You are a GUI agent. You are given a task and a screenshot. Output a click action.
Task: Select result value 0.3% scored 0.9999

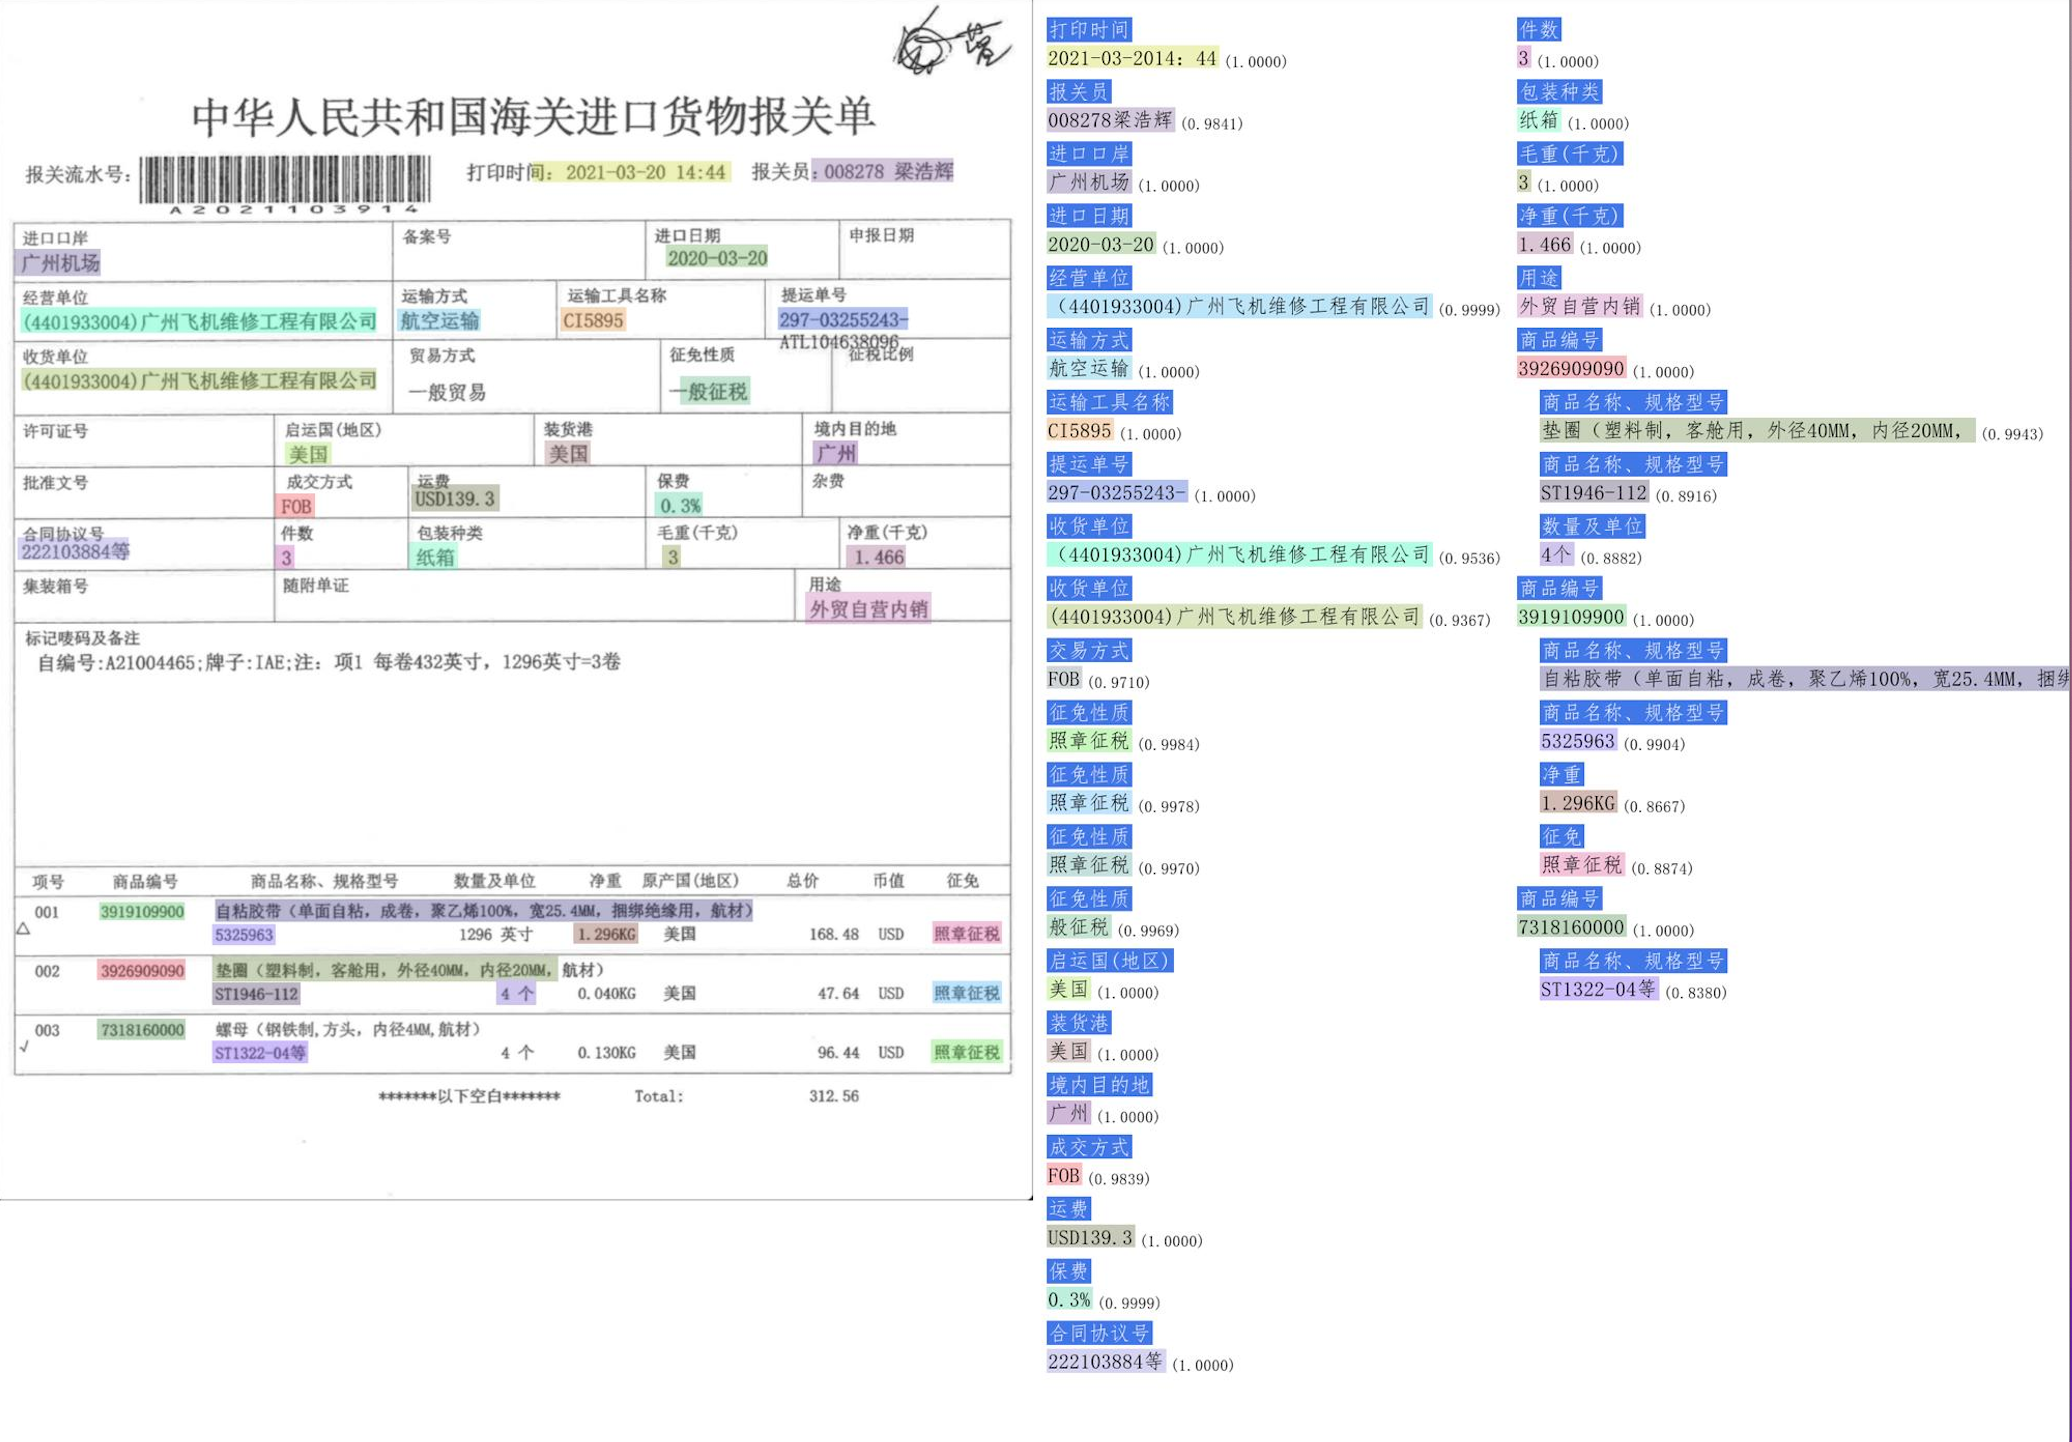click(x=1069, y=1300)
